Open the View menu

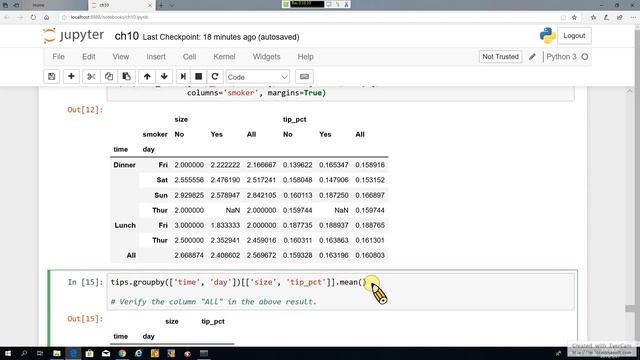point(121,57)
